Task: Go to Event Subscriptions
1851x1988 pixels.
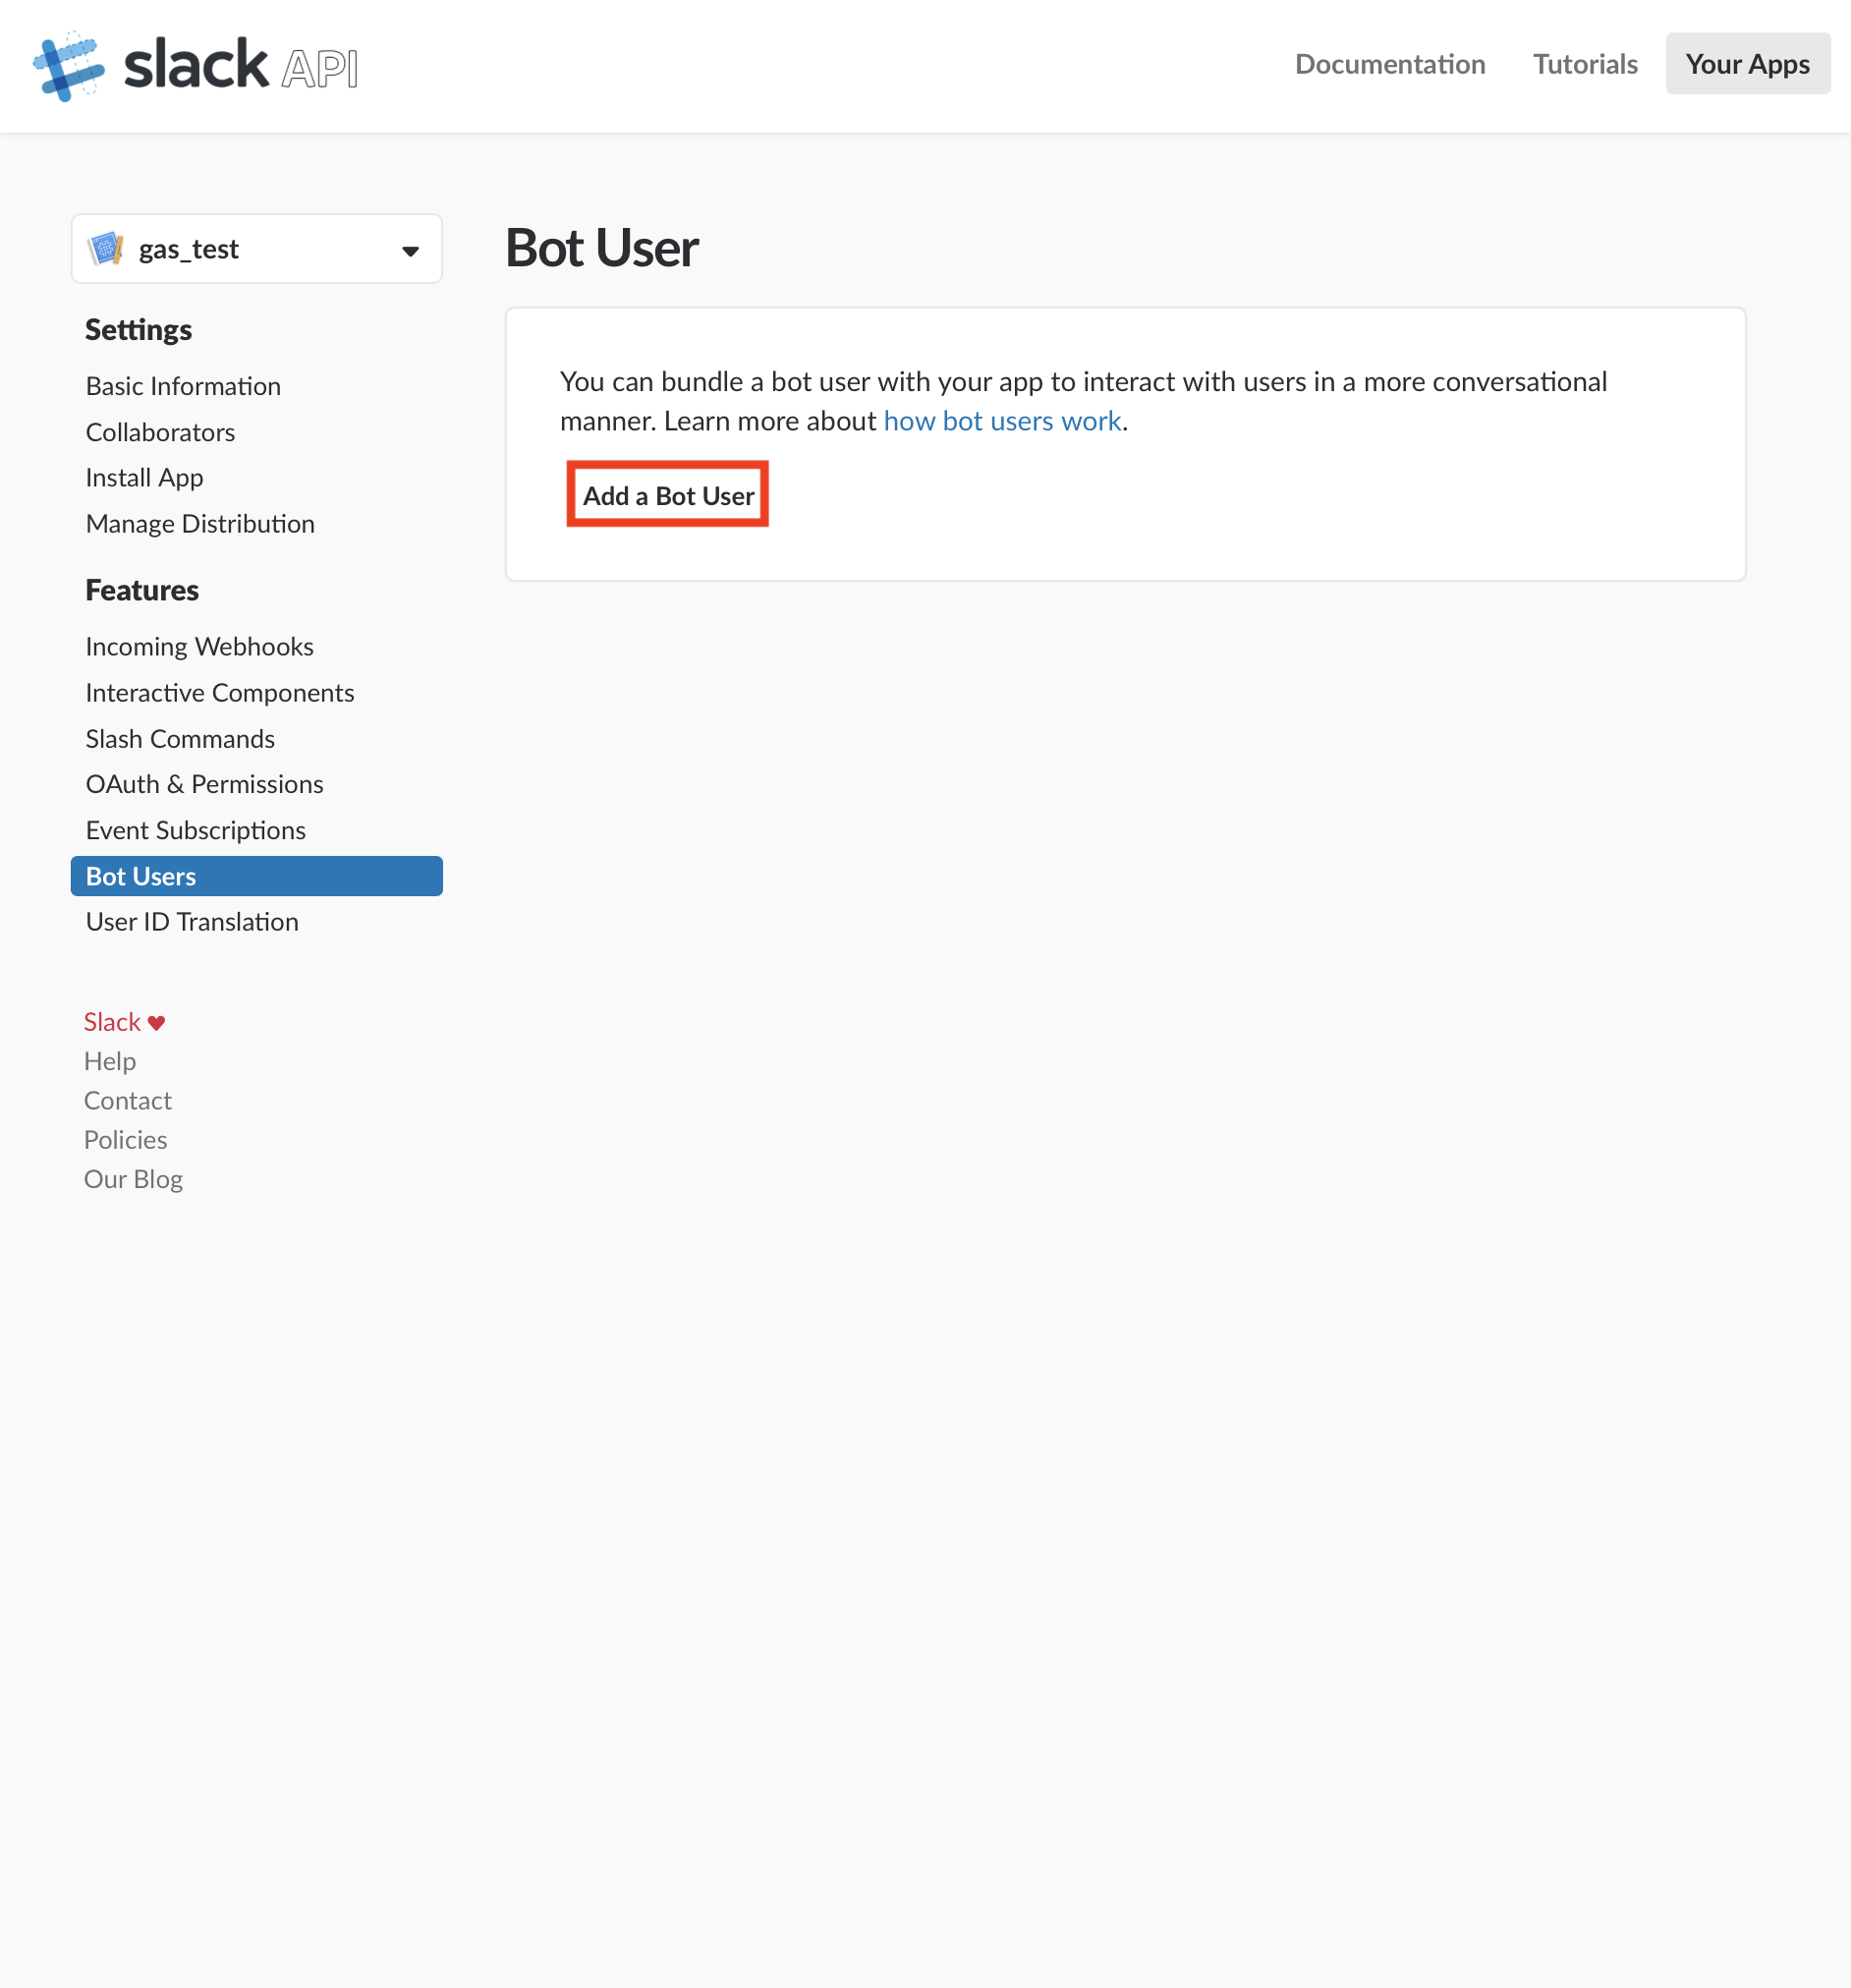Action: [195, 830]
